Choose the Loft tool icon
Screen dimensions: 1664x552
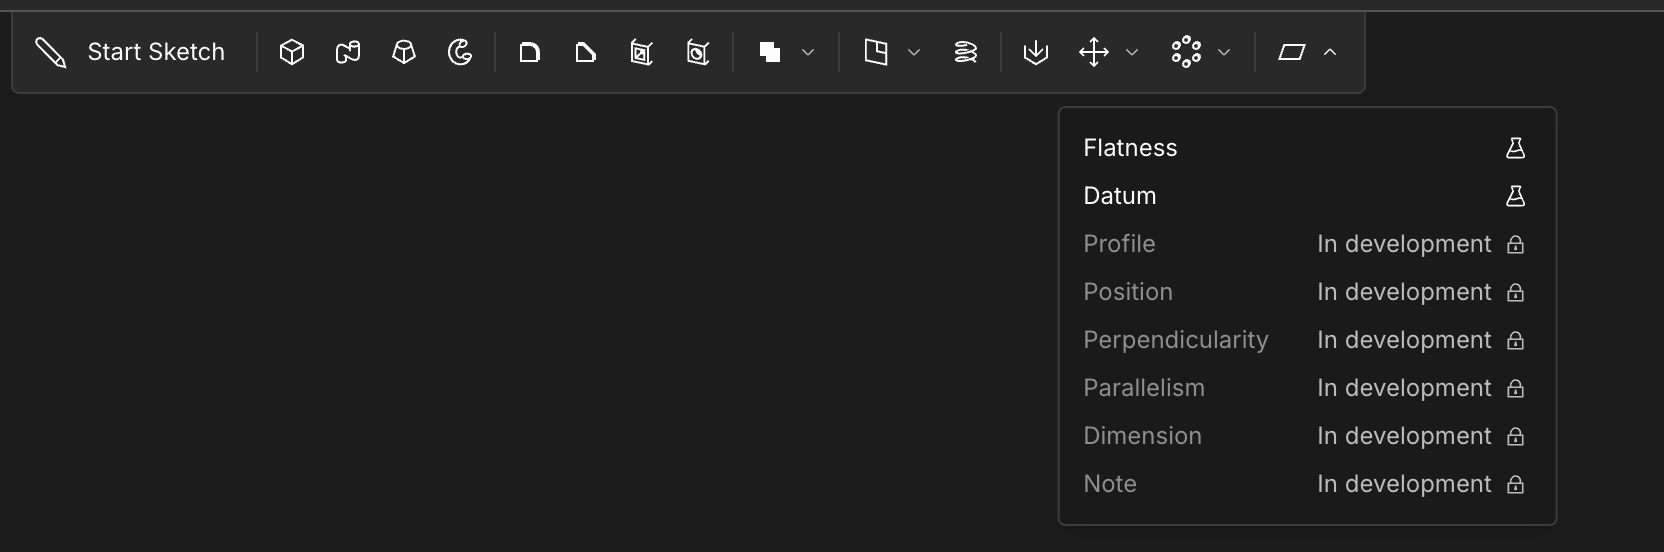404,52
